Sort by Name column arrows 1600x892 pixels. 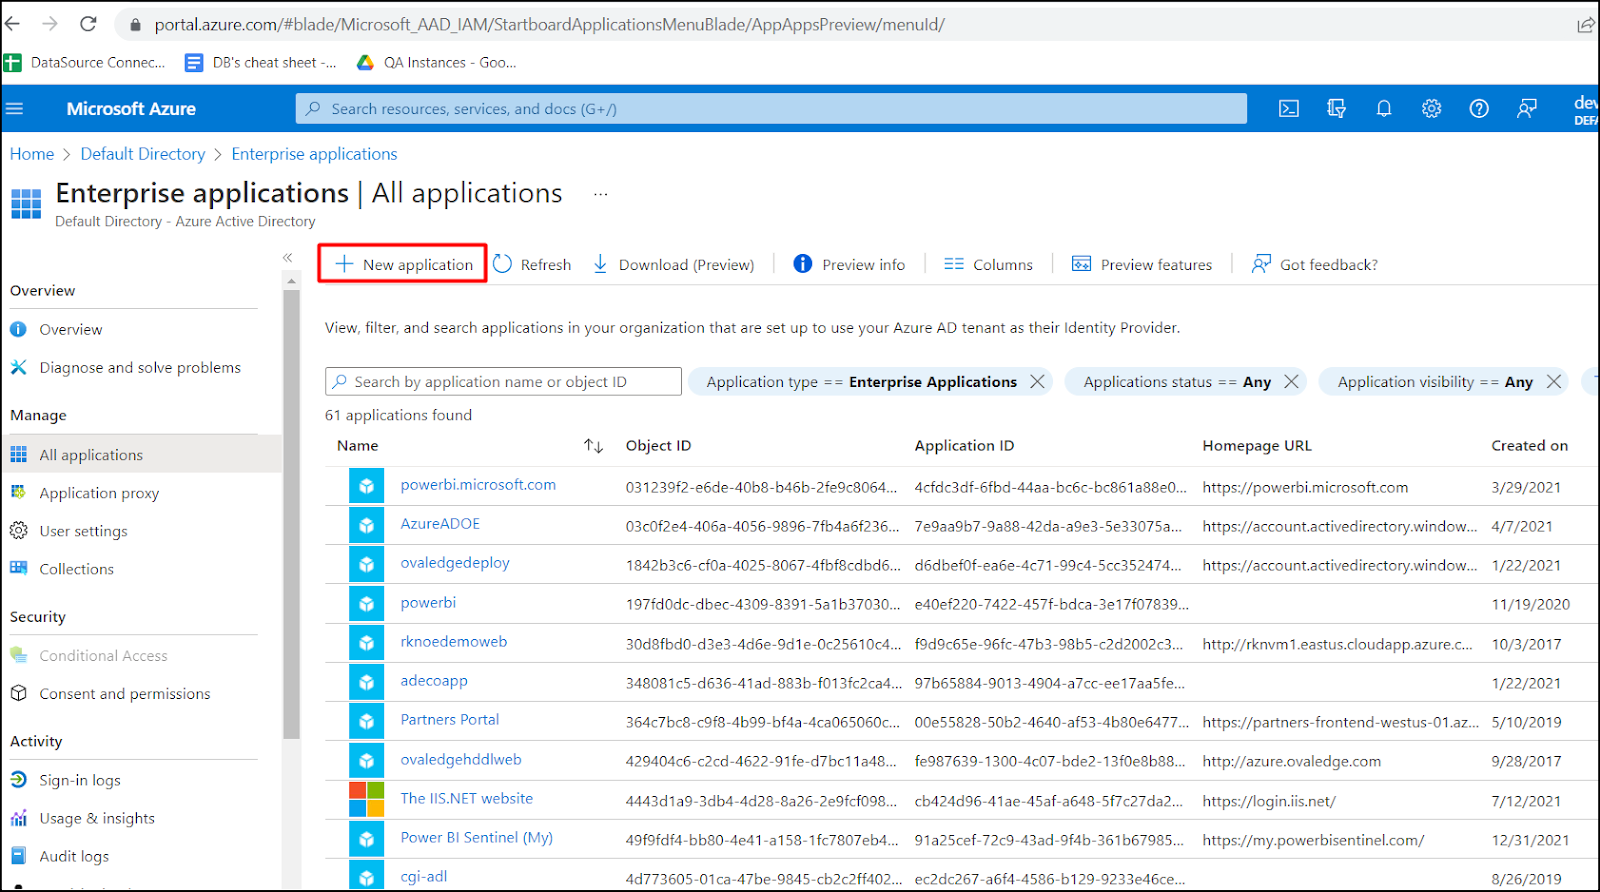pos(594,446)
